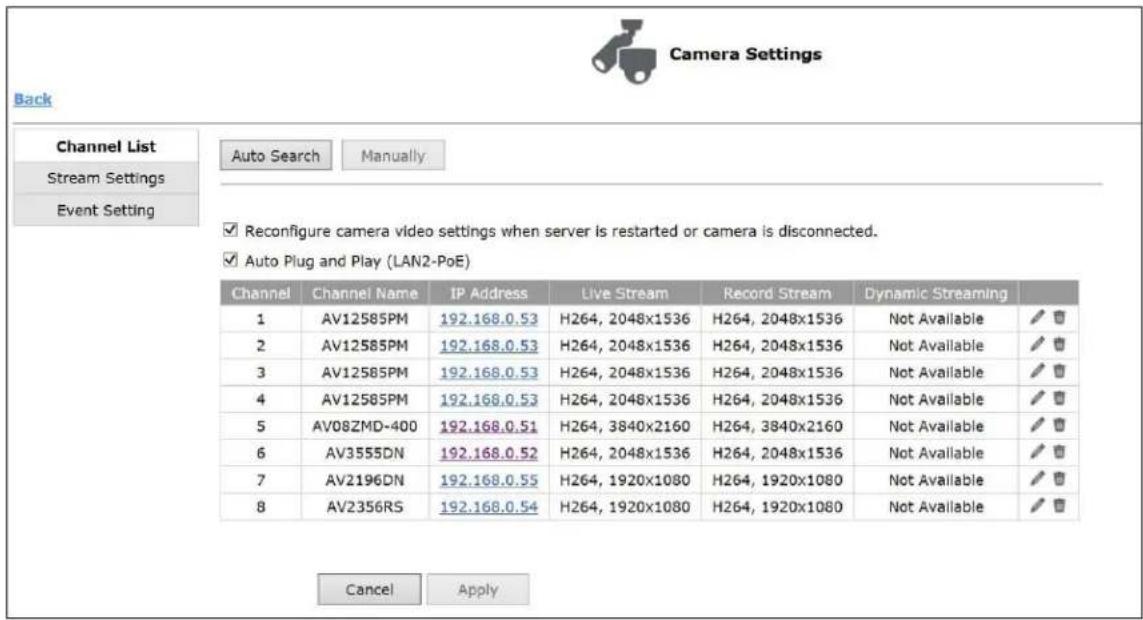Open the Event Setting tab

[106, 210]
